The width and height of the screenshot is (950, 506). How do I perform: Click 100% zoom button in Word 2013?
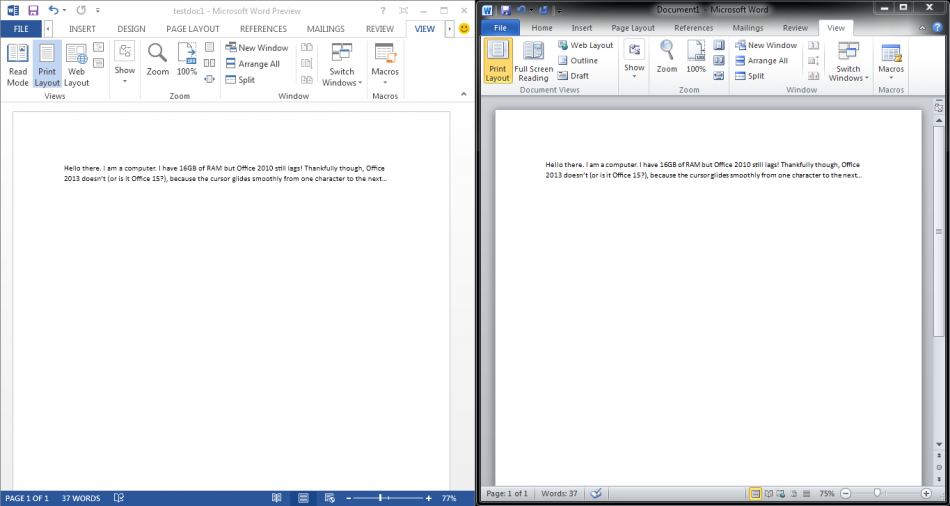click(187, 59)
